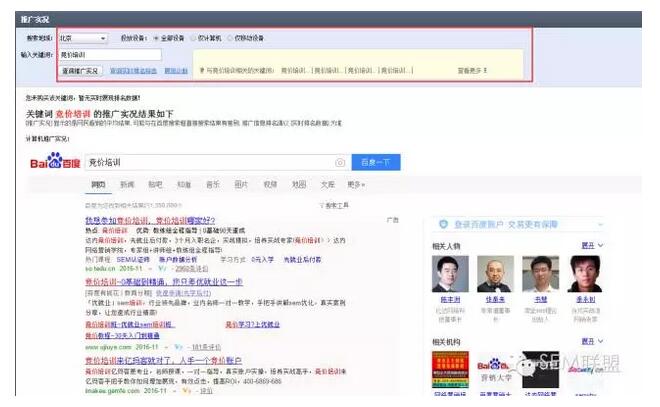Open fourth related person photo
Image resolution: width=660 pixels, height=407 pixels.
[x=585, y=274]
